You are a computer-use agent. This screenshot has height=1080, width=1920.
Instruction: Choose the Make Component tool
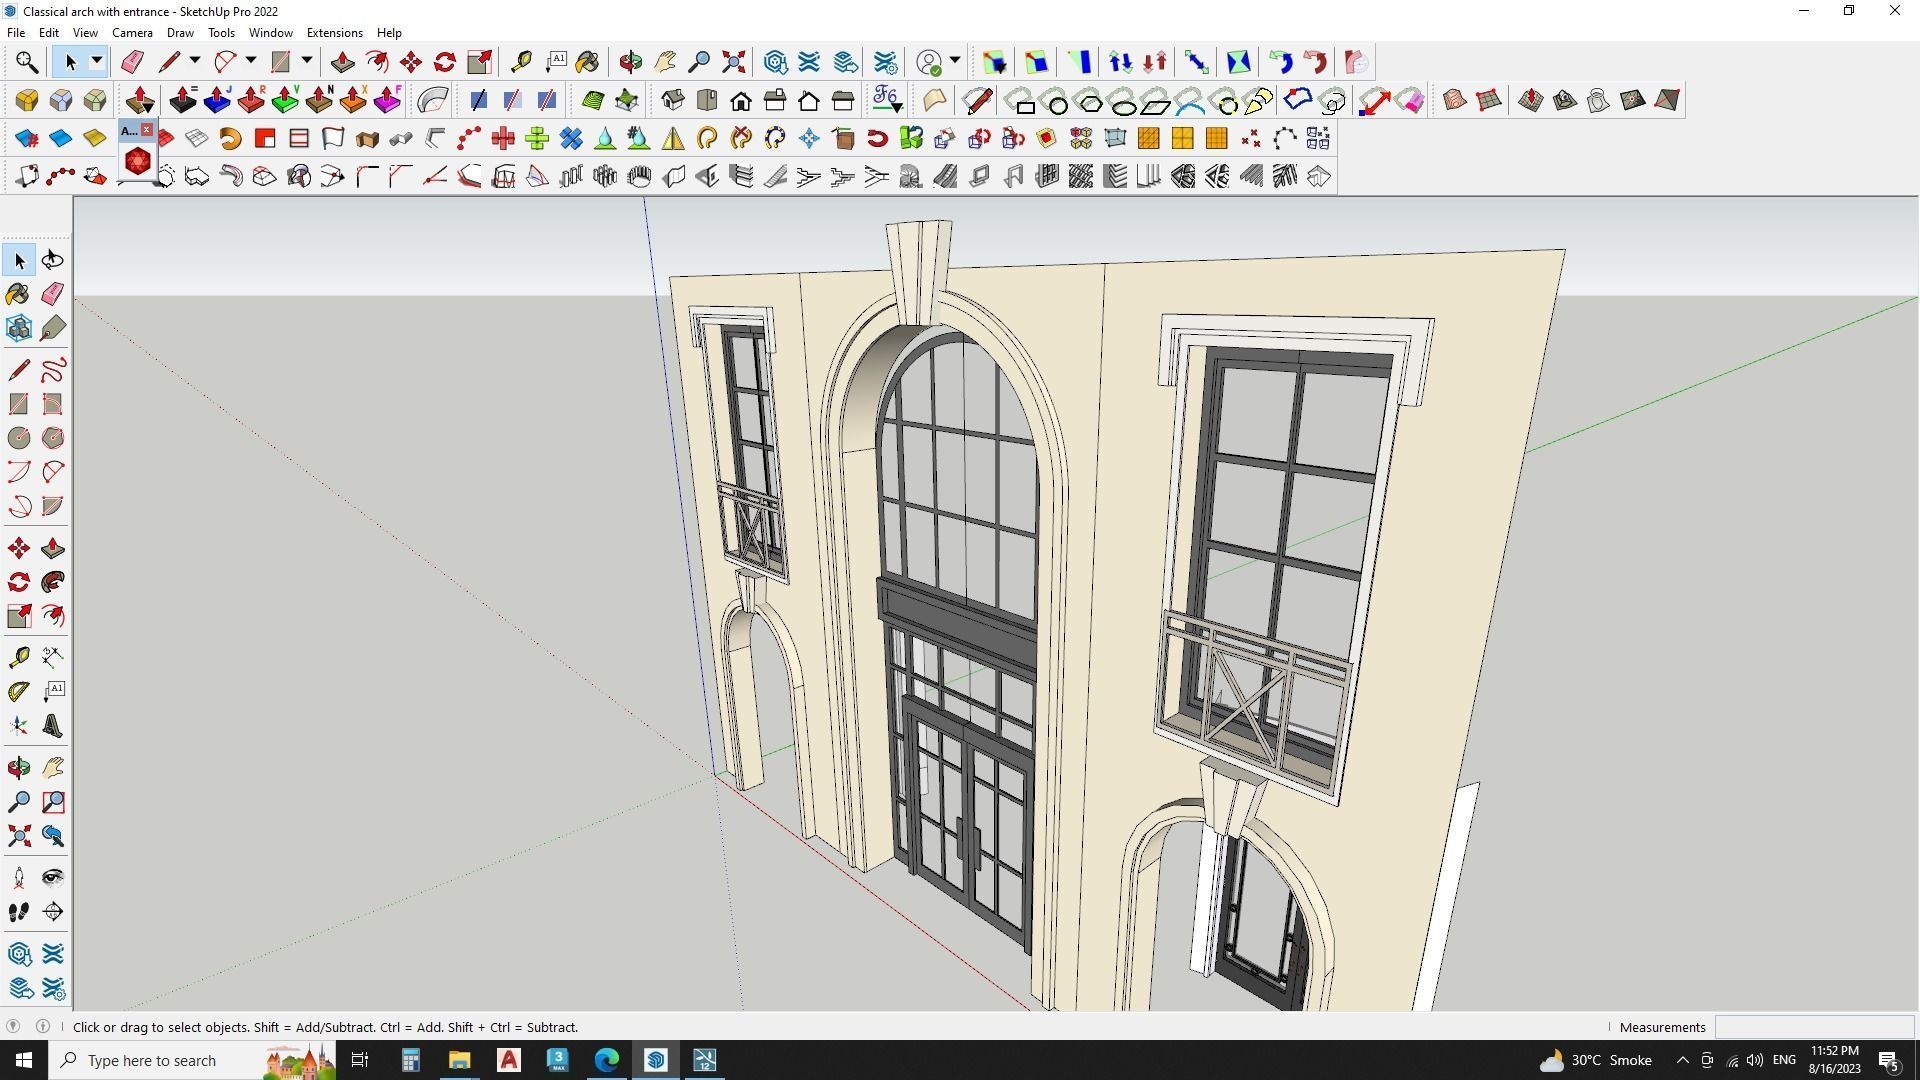point(19,328)
